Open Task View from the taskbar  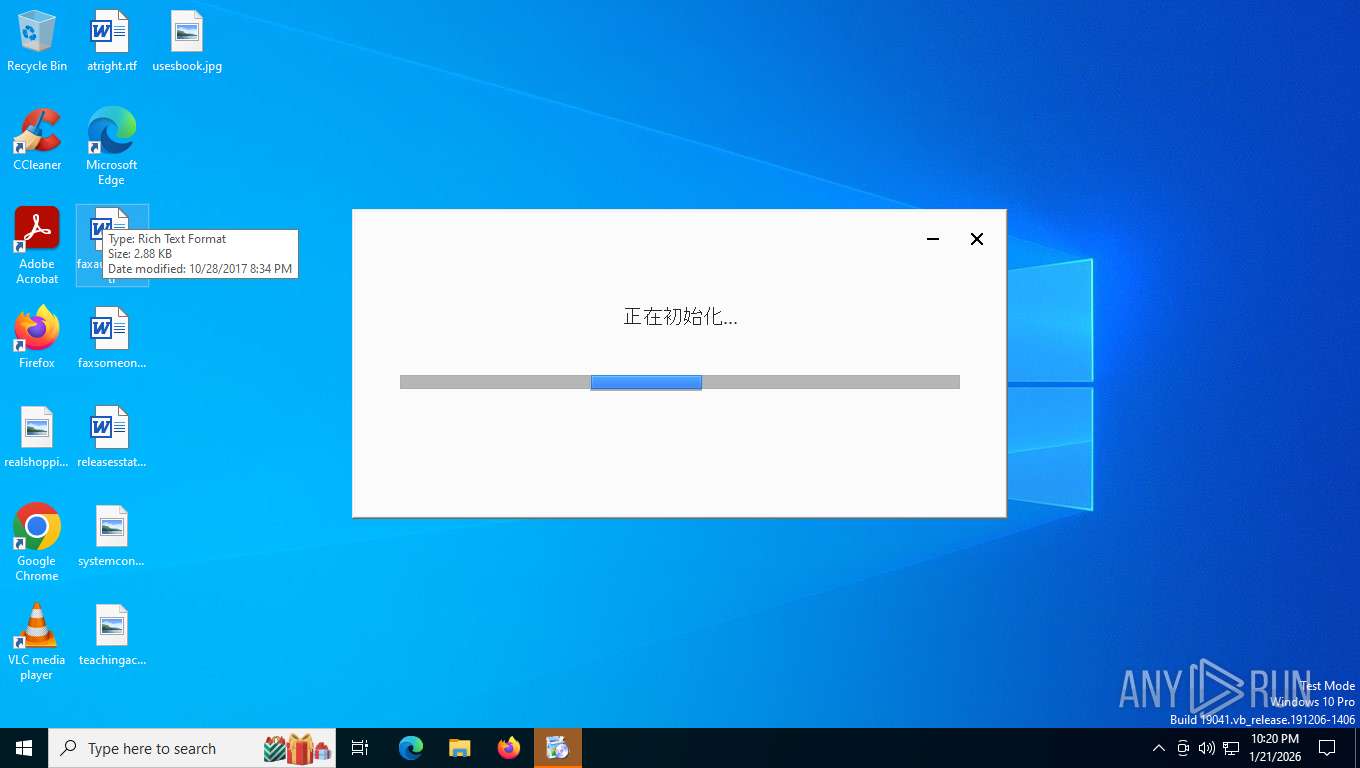[360, 748]
